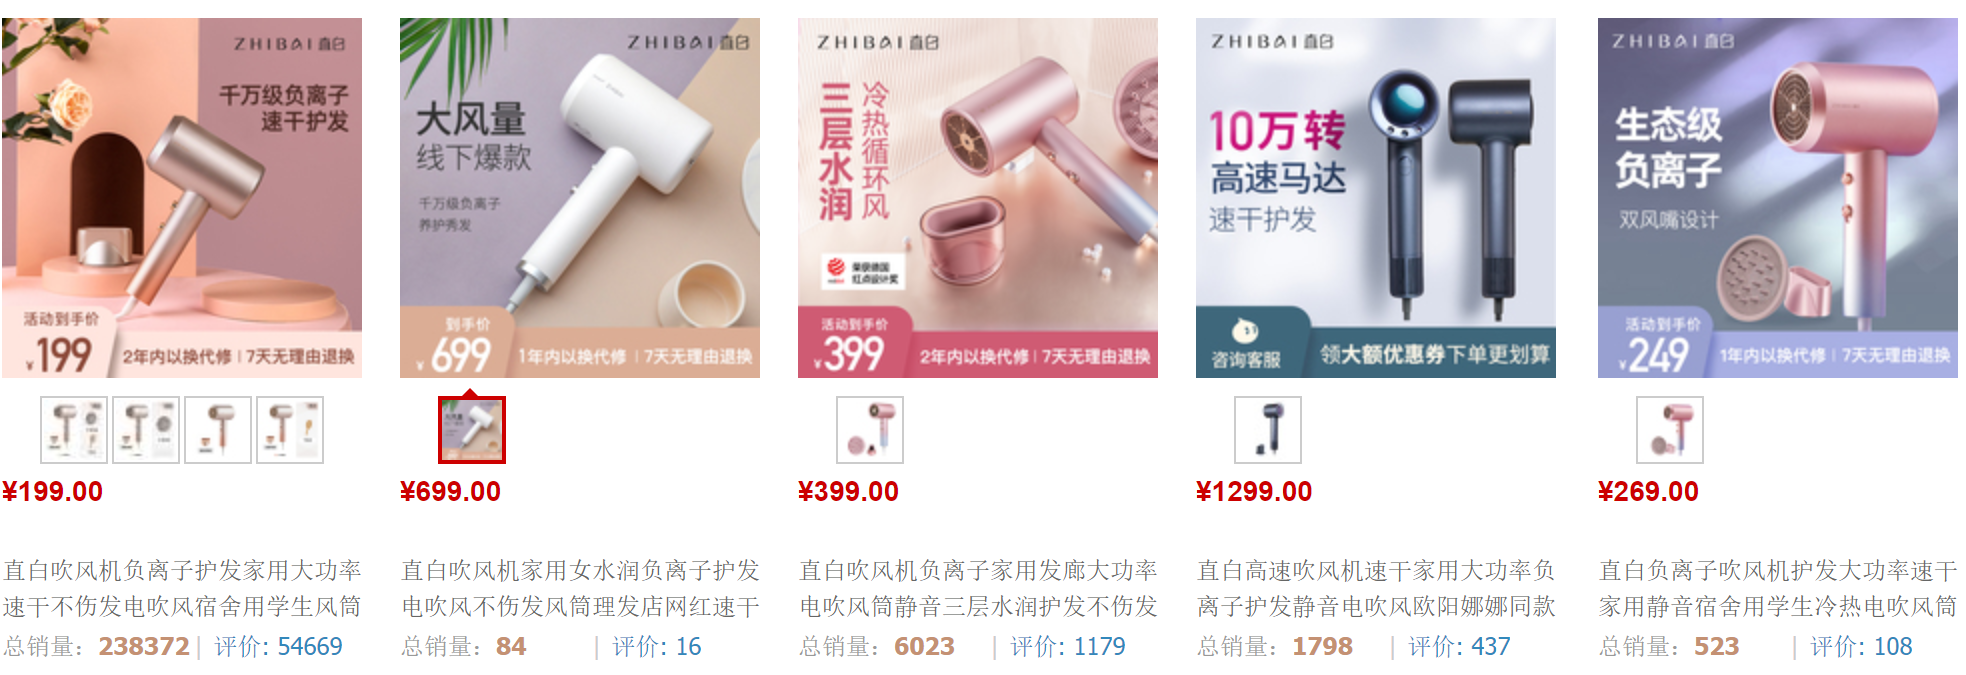This screenshot has width=1966, height=675.
Task: View the 437 reviews for ¥1299 dryer
Action: (1460, 647)
